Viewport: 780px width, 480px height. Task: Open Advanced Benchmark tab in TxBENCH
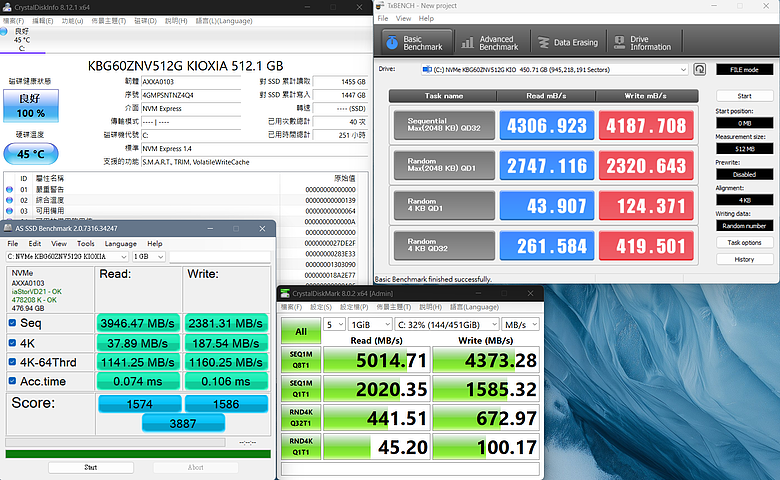click(490, 42)
